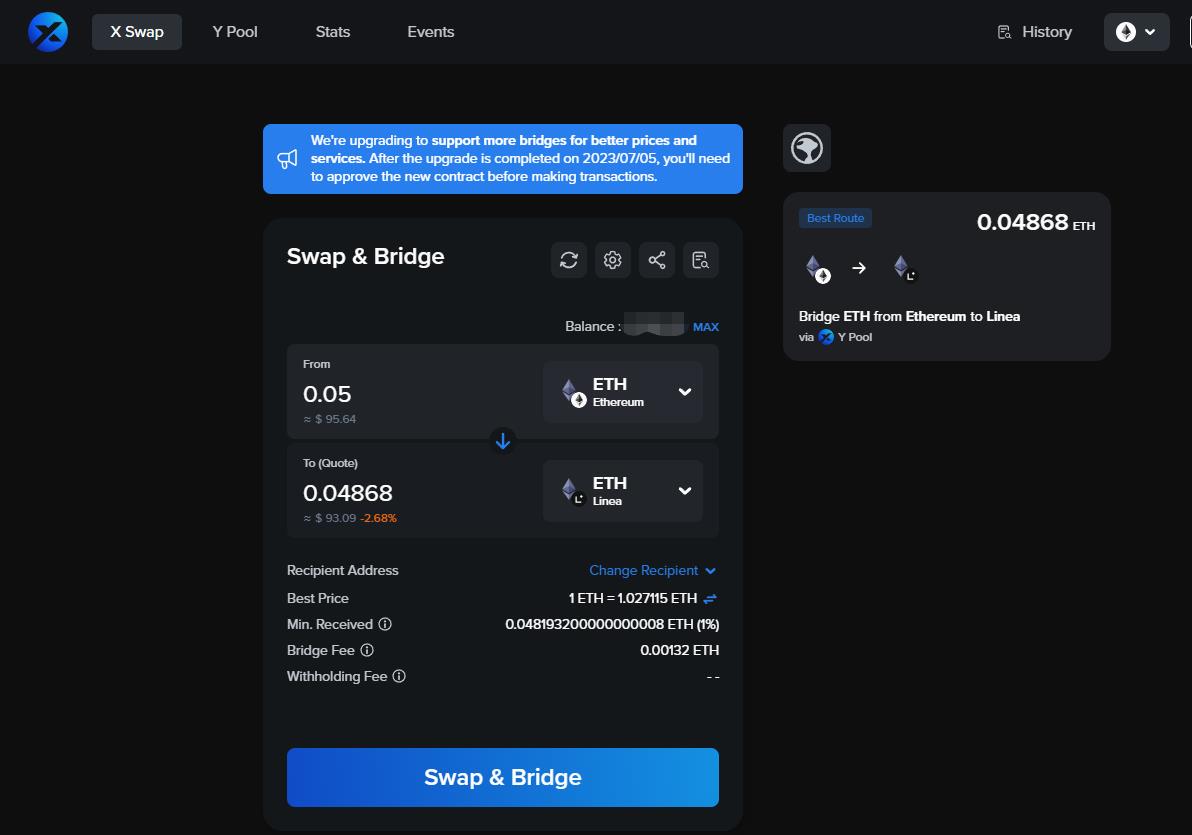
Task: Share this swap via share icon
Action: tap(657, 260)
